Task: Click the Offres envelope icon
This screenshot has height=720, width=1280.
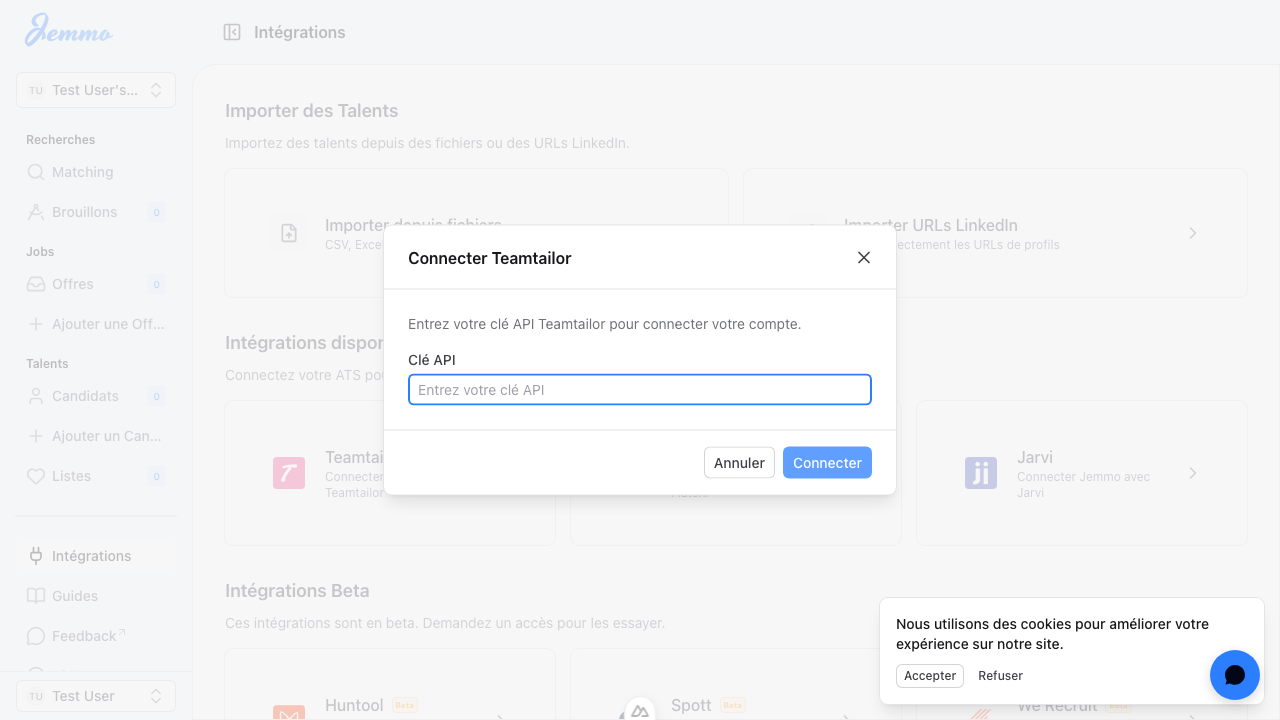Action: pyautogui.click(x=34, y=284)
